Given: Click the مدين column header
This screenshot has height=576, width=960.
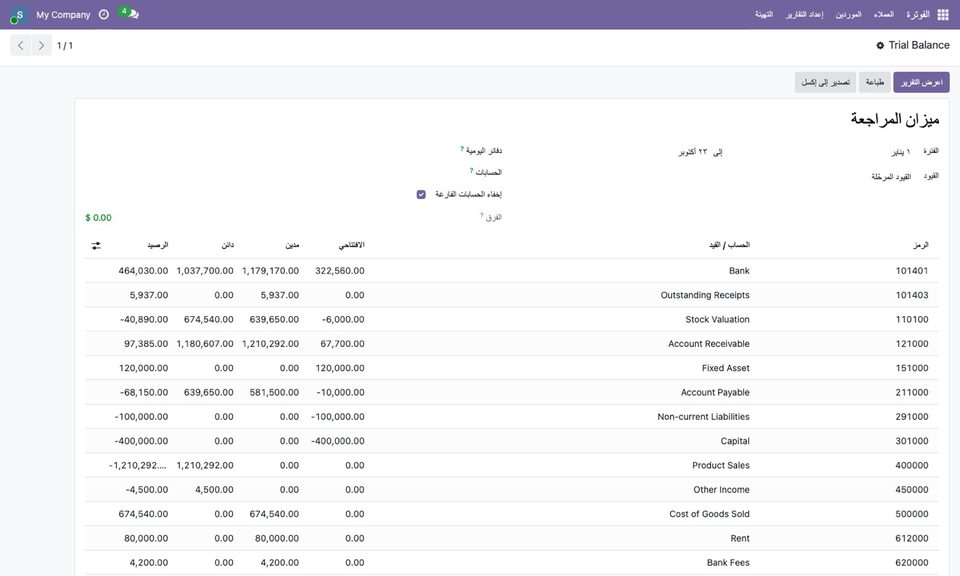Looking at the screenshot, I should pos(292,245).
